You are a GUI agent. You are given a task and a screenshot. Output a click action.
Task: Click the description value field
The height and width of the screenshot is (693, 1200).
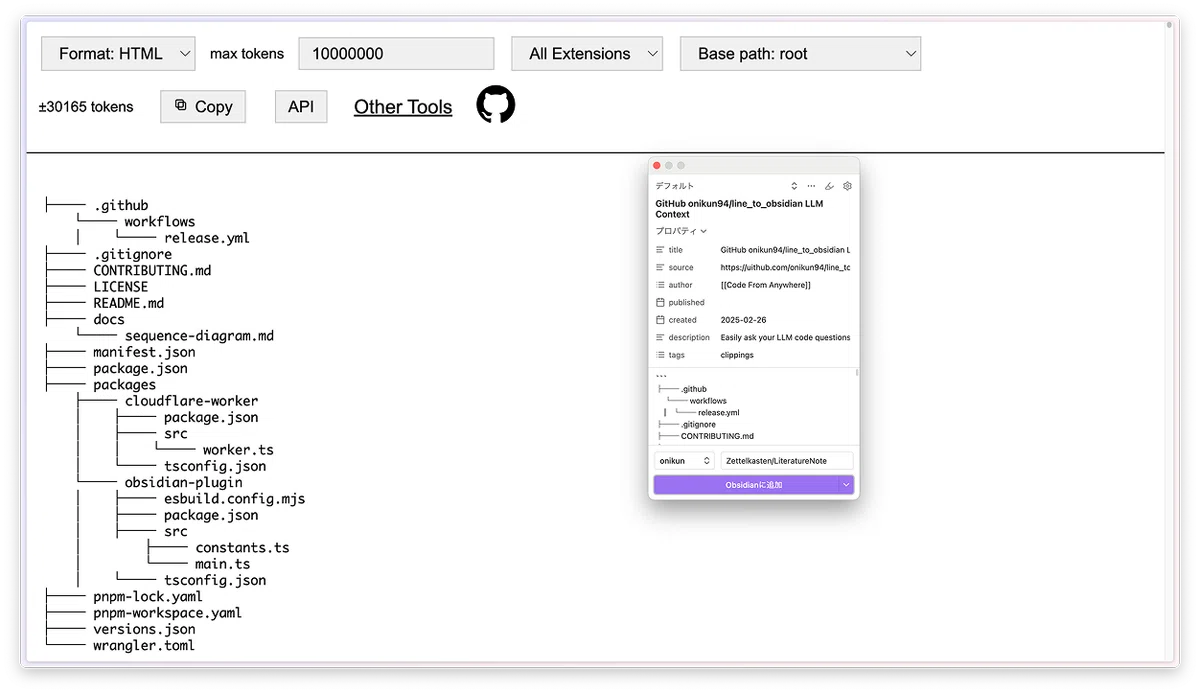pyautogui.click(x=785, y=337)
